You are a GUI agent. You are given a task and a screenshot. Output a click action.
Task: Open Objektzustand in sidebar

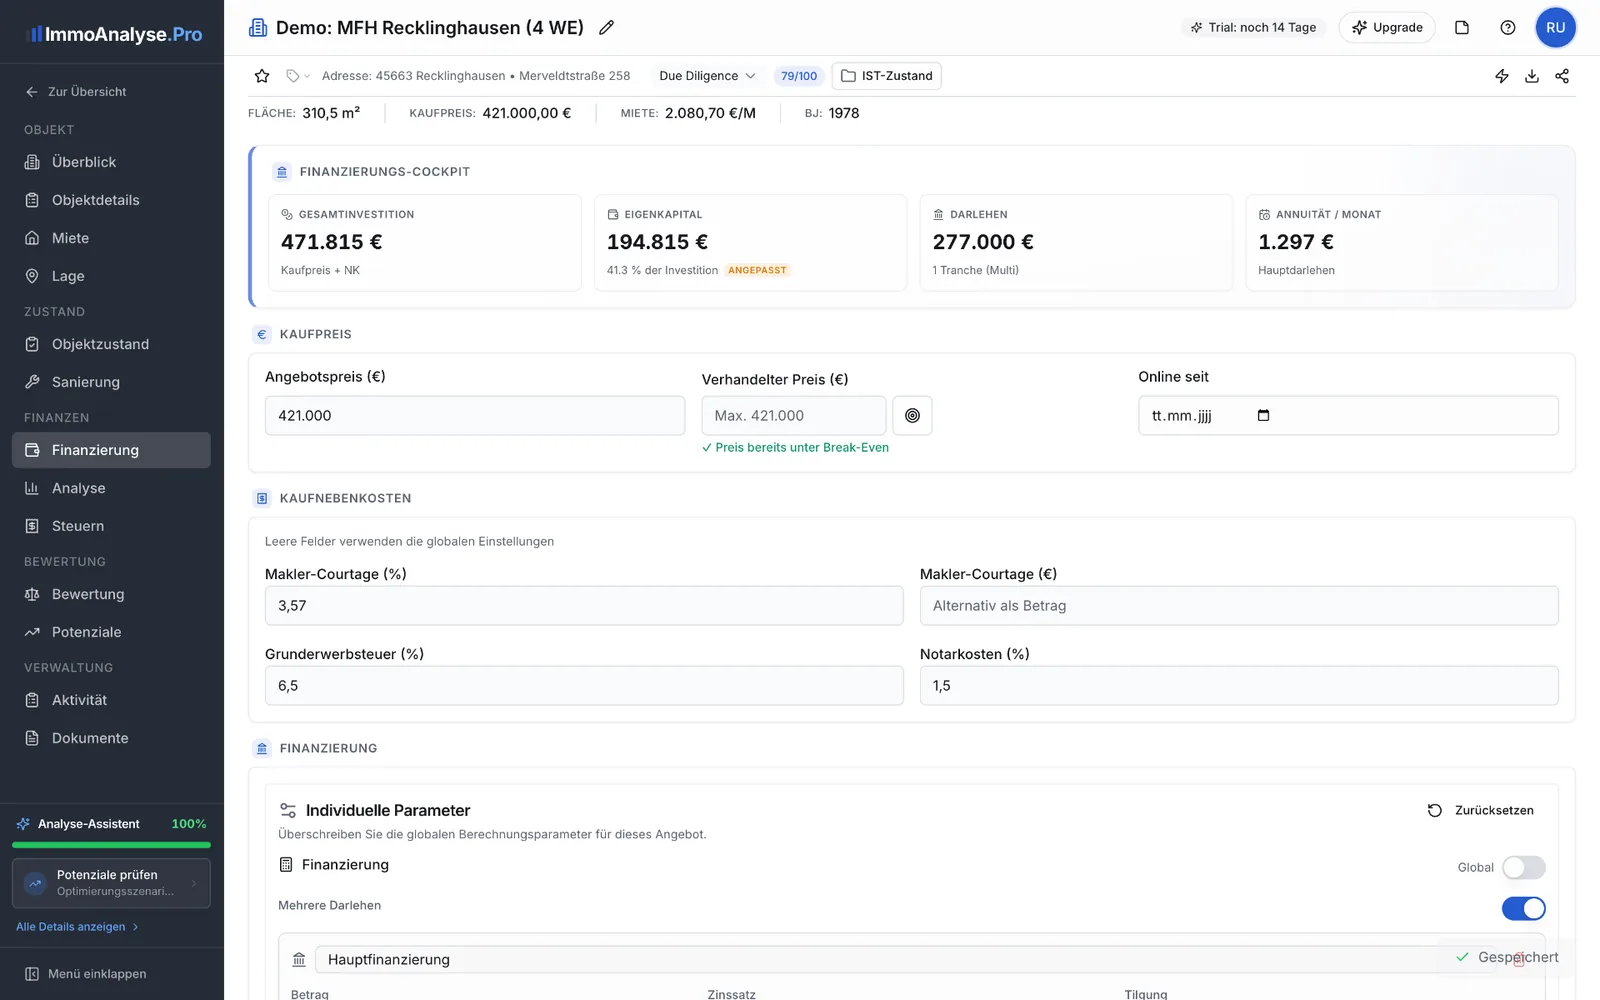point(111,344)
